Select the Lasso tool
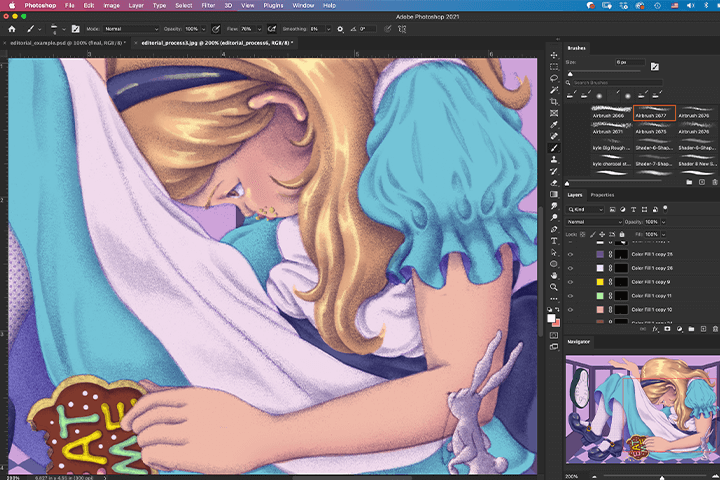This screenshot has width=720, height=480. point(554,78)
